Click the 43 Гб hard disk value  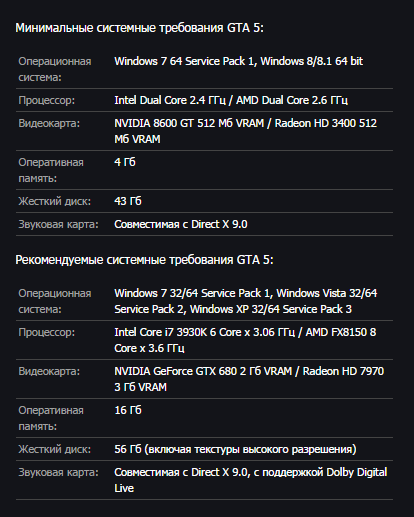point(128,201)
